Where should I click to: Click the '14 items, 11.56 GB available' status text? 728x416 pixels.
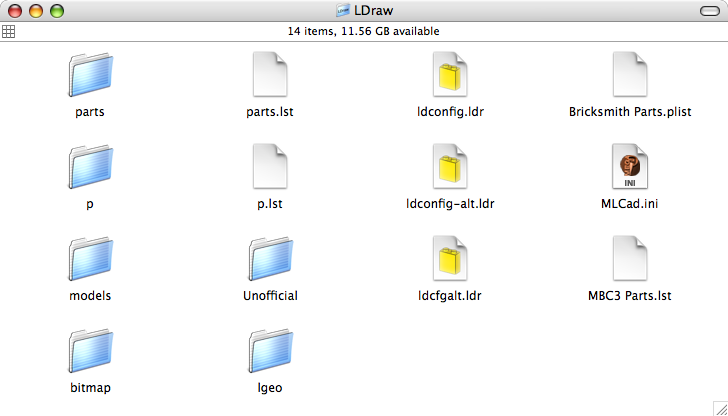coord(364,31)
